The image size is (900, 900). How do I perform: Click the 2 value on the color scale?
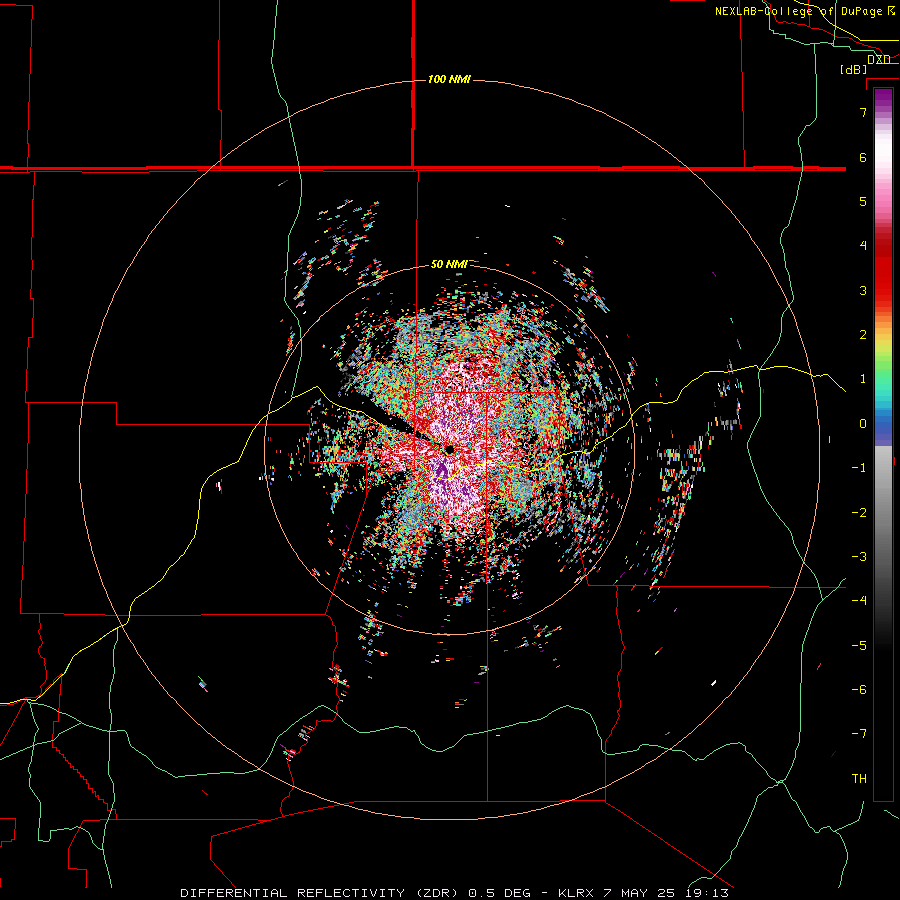[x=863, y=335]
